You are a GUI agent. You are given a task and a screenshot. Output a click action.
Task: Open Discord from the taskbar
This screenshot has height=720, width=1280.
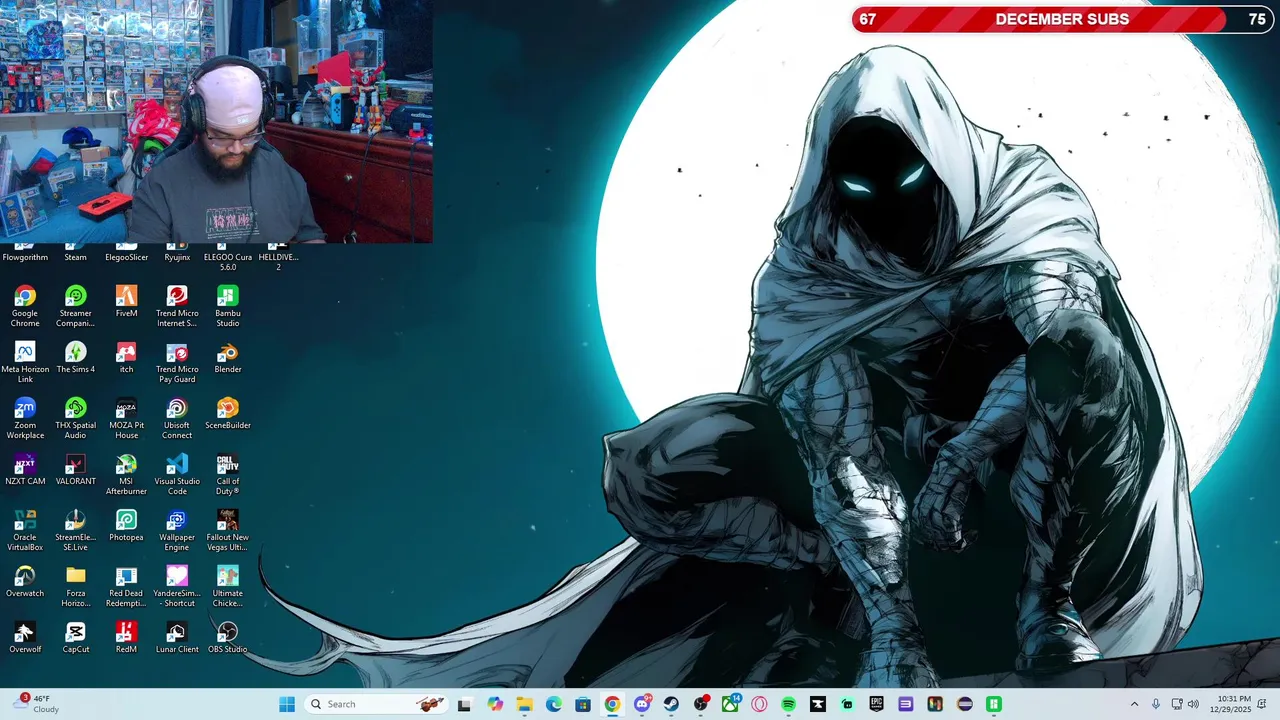click(x=642, y=704)
